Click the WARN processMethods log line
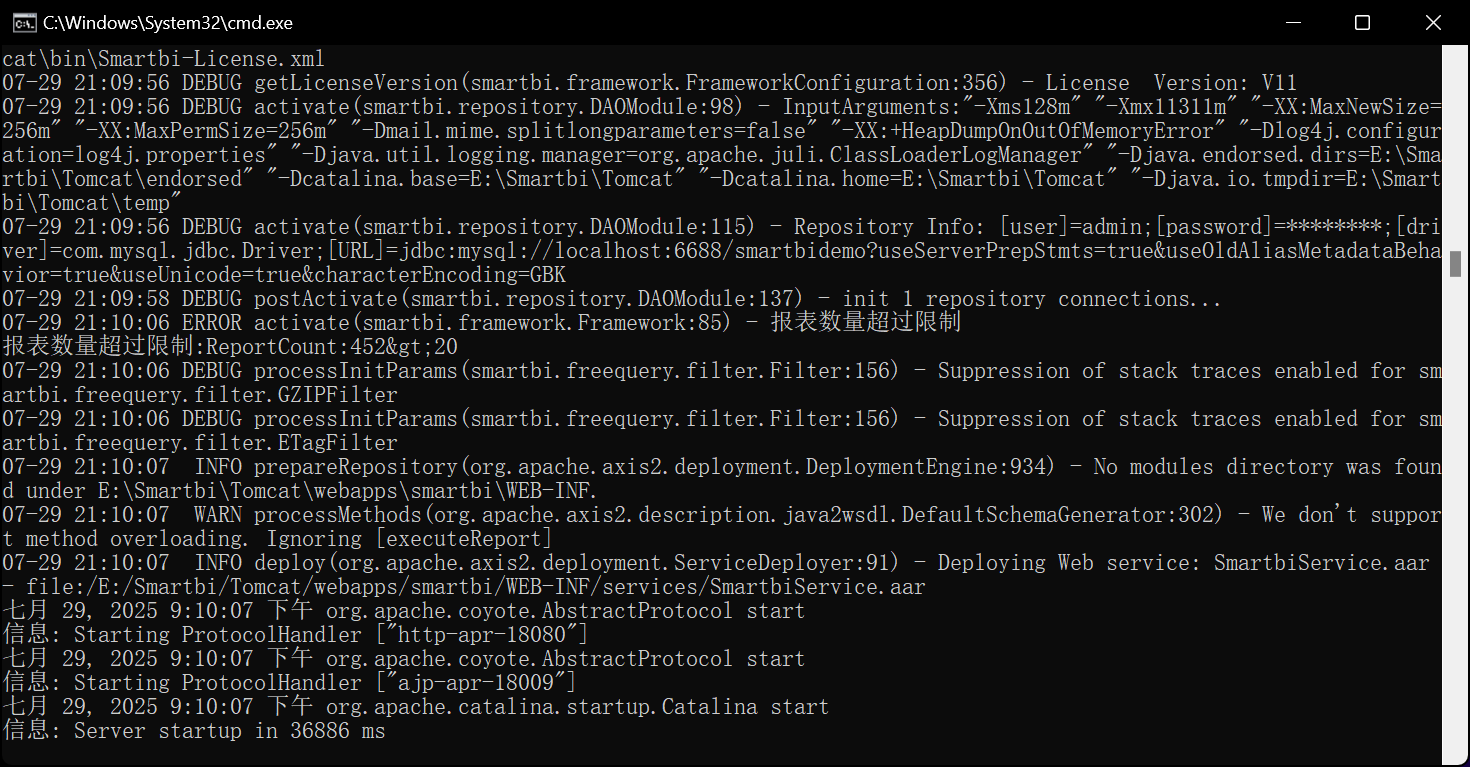Screen dimensions: 1470x767 (721, 527)
